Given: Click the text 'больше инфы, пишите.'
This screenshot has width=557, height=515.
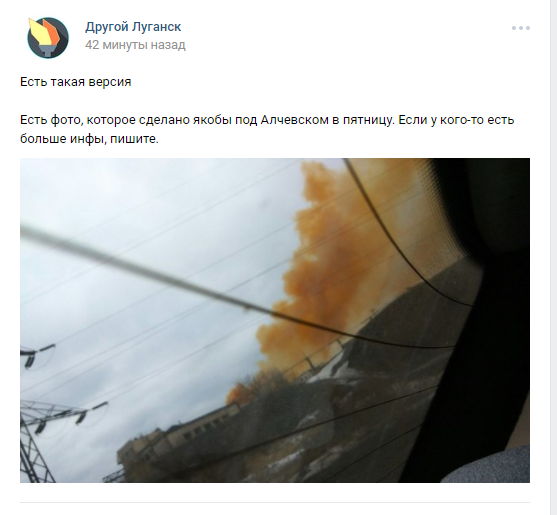Looking at the screenshot, I should tap(89, 139).
